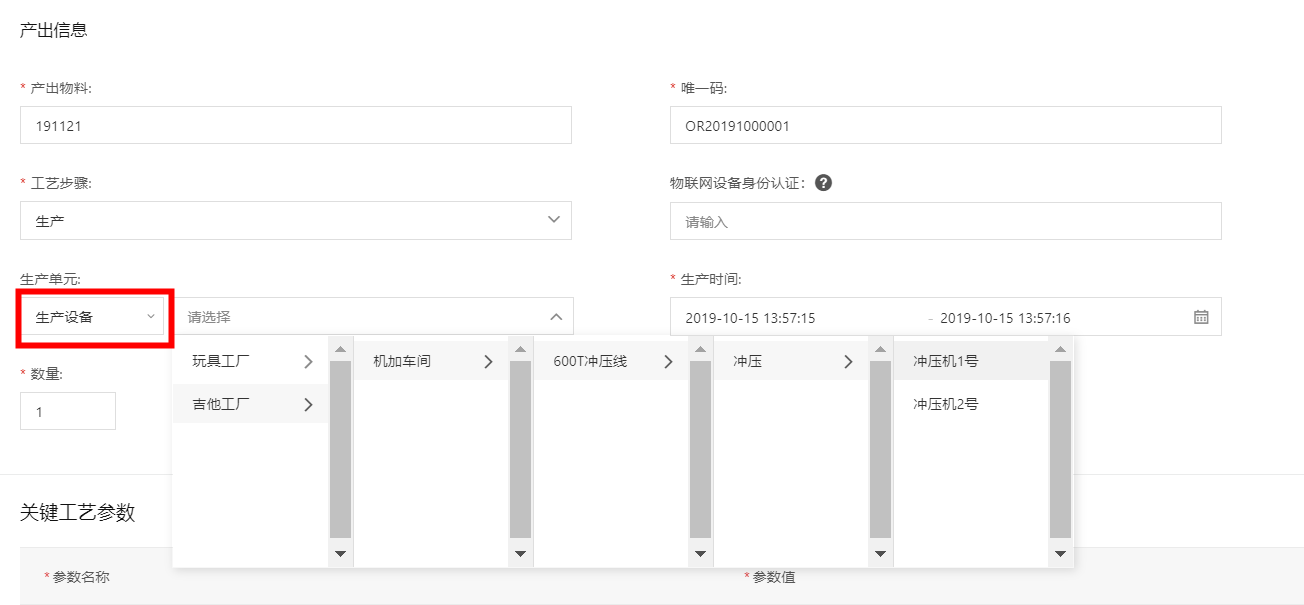The height and width of the screenshot is (605, 1304).
Task: Click the help icon beside 物联网设备身份认证
Action: pyautogui.click(x=824, y=183)
